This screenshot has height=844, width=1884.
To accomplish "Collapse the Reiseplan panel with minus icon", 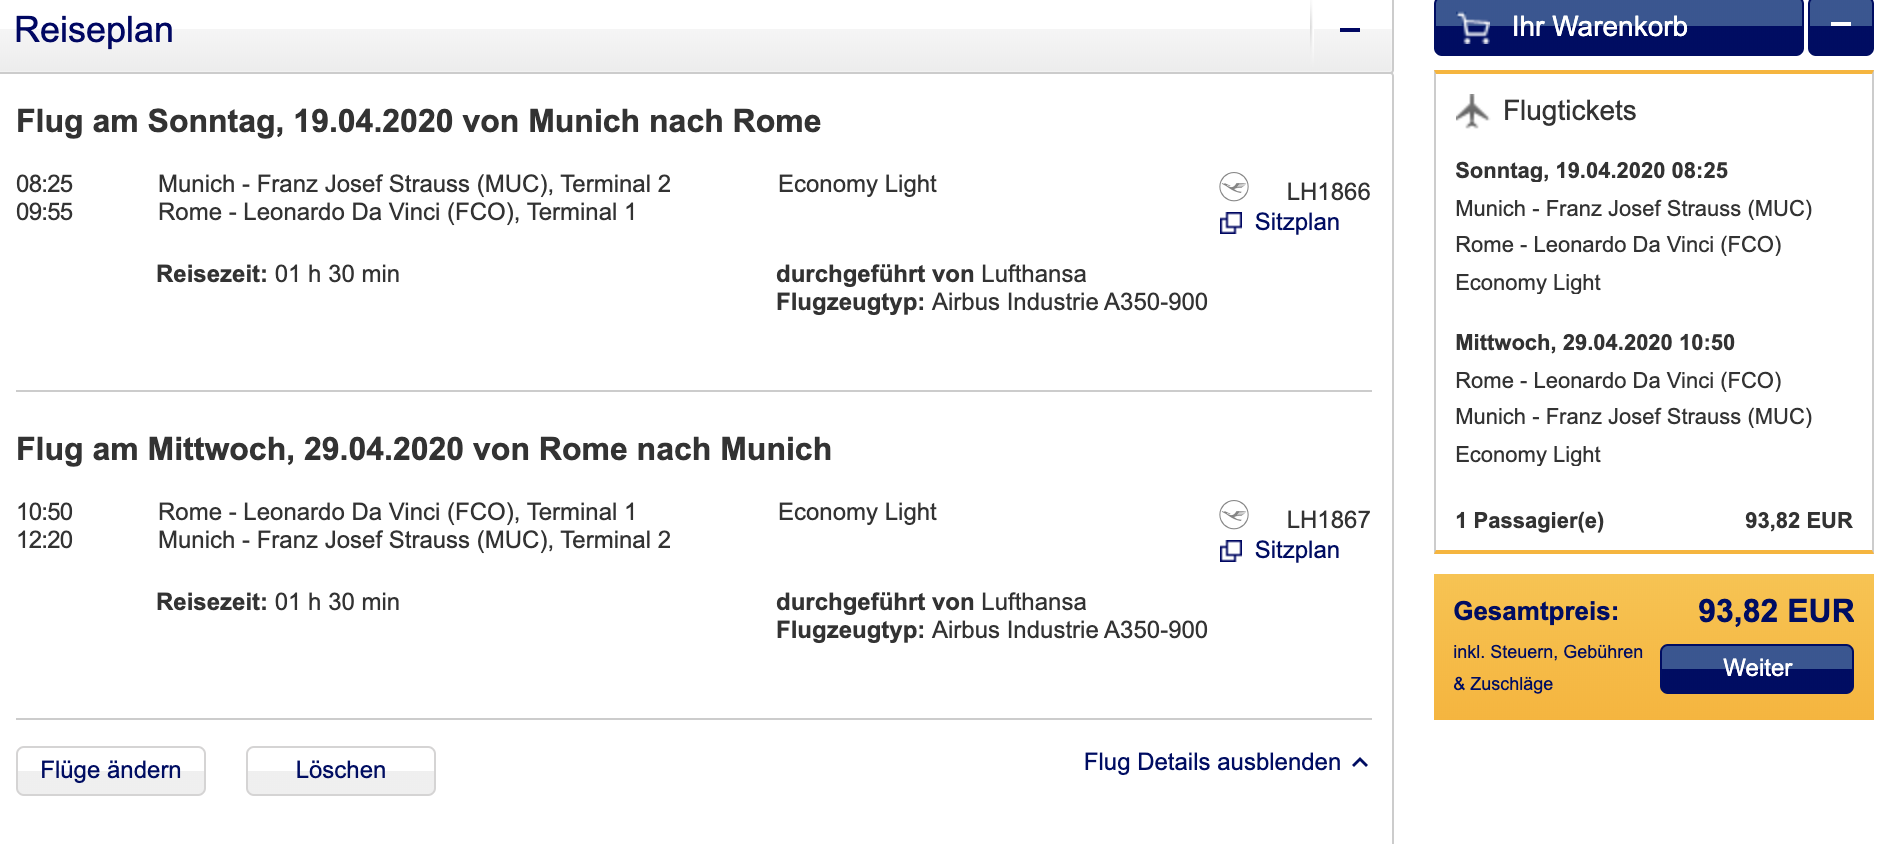I will point(1350,31).
